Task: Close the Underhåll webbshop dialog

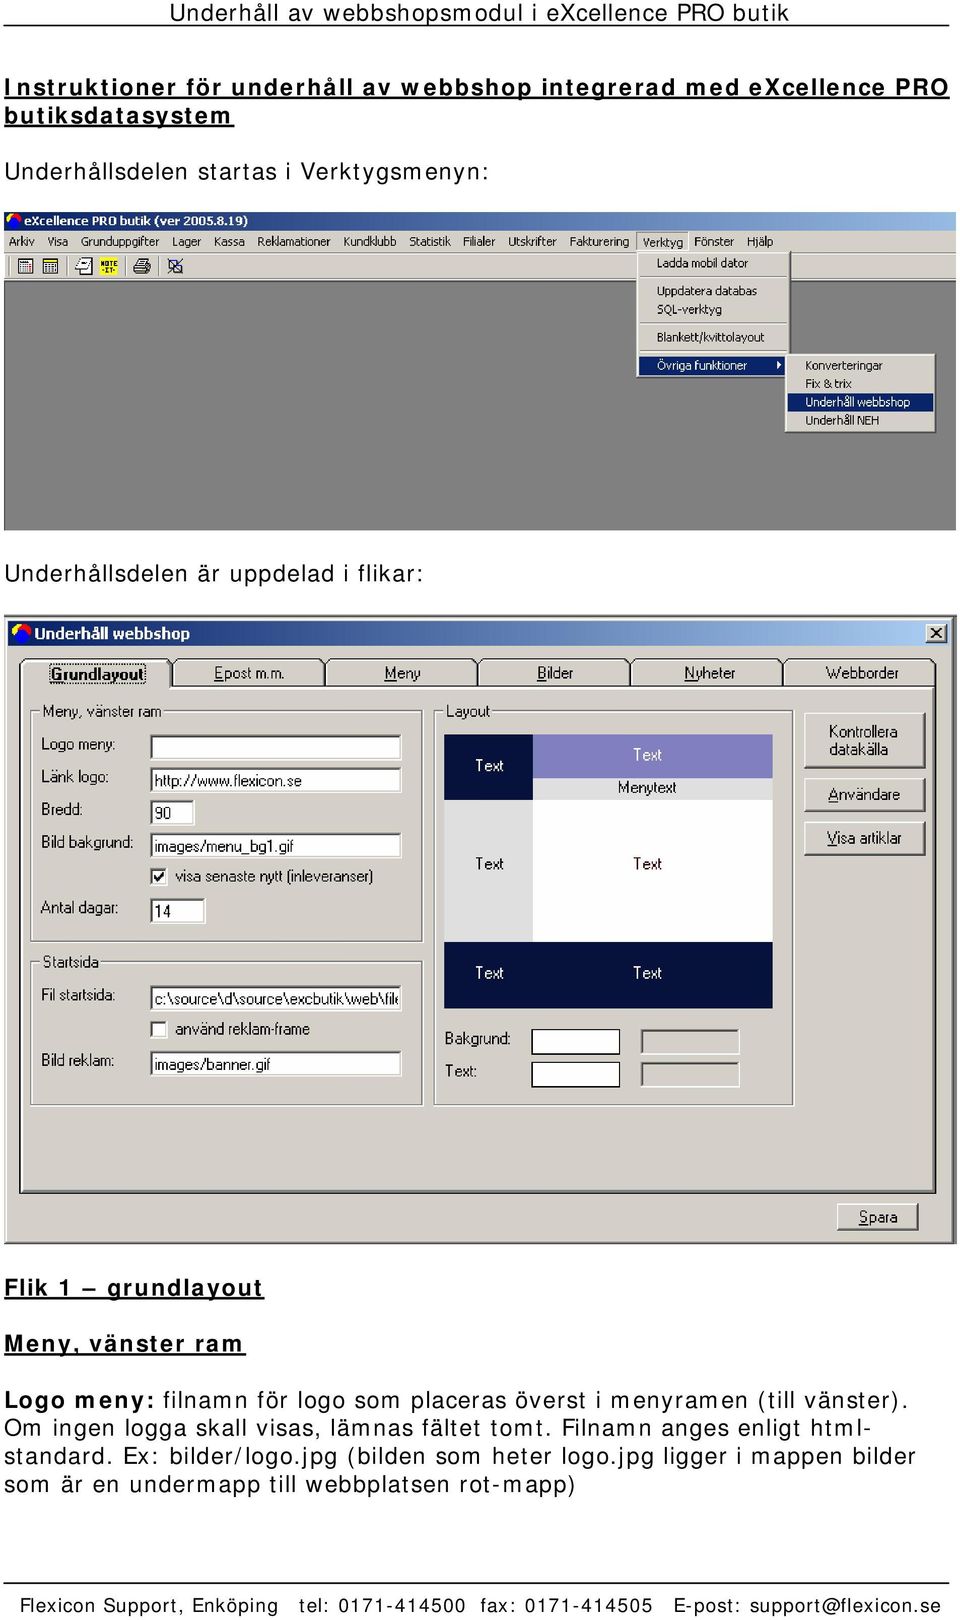Action: pyautogui.click(x=936, y=633)
